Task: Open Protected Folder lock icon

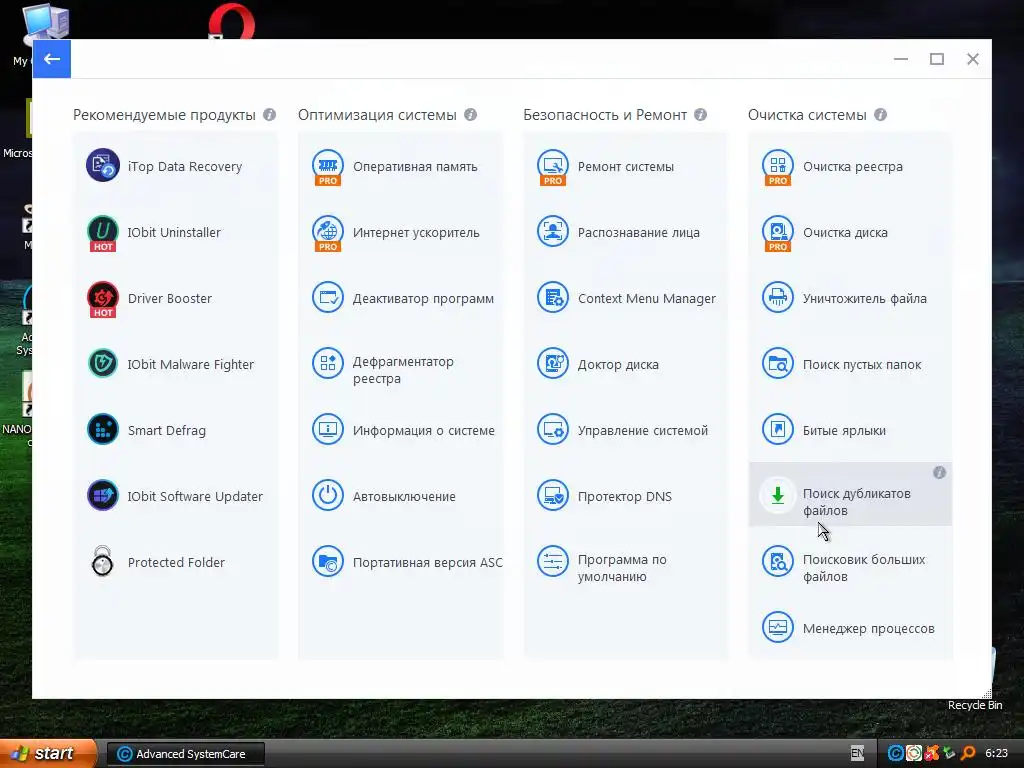Action: tap(103, 562)
